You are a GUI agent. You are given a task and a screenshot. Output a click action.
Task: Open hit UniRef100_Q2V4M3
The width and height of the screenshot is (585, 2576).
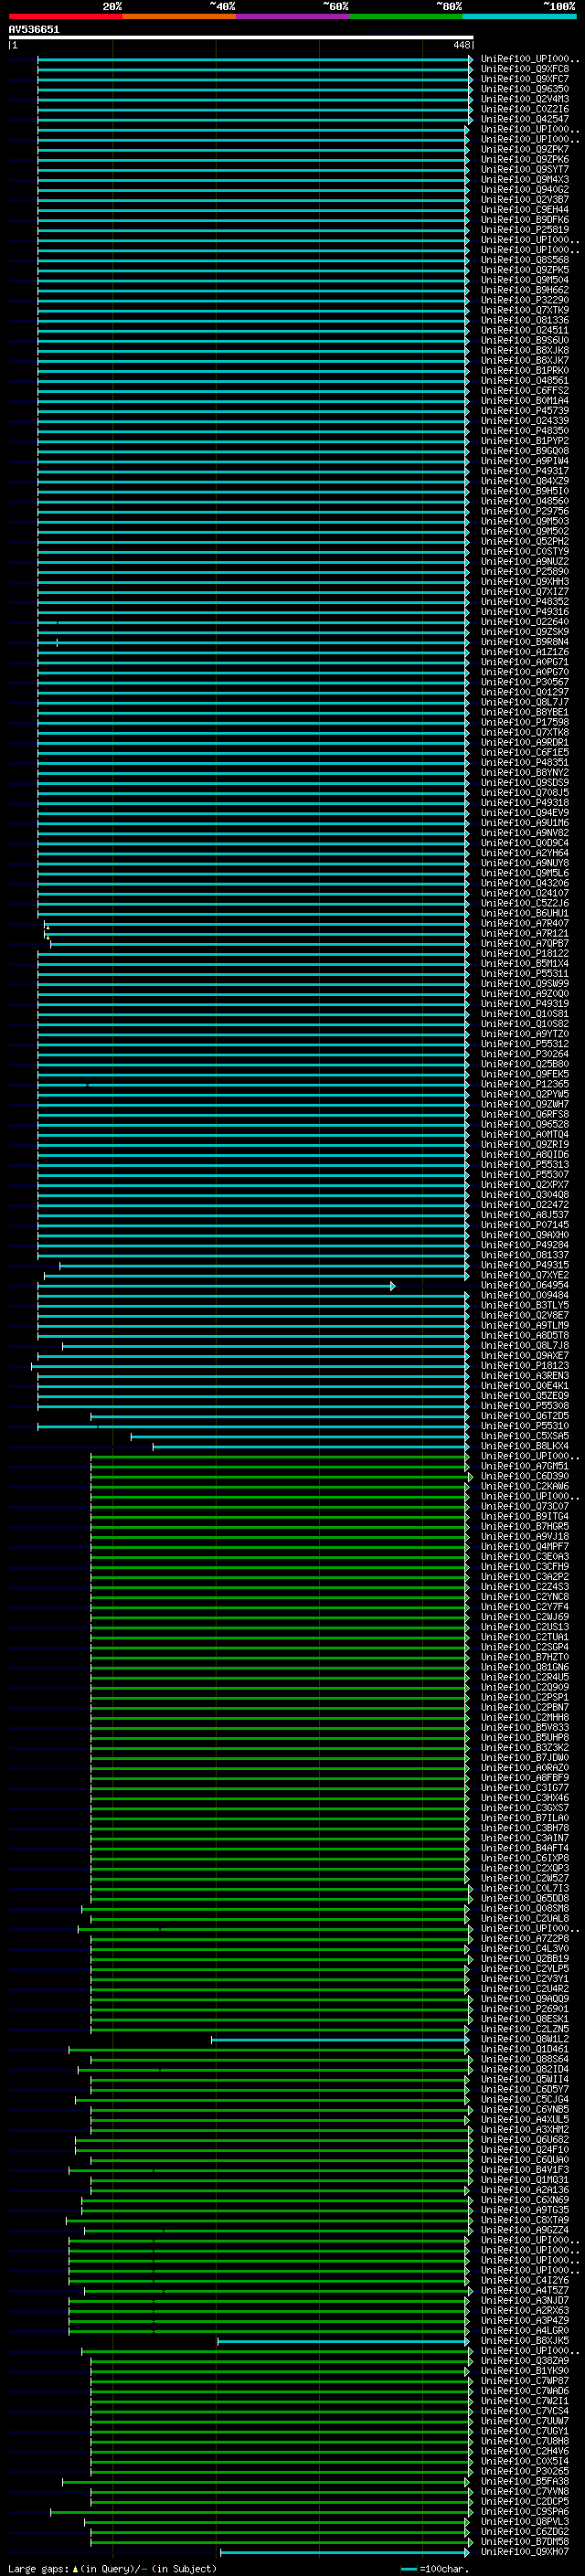(525, 99)
